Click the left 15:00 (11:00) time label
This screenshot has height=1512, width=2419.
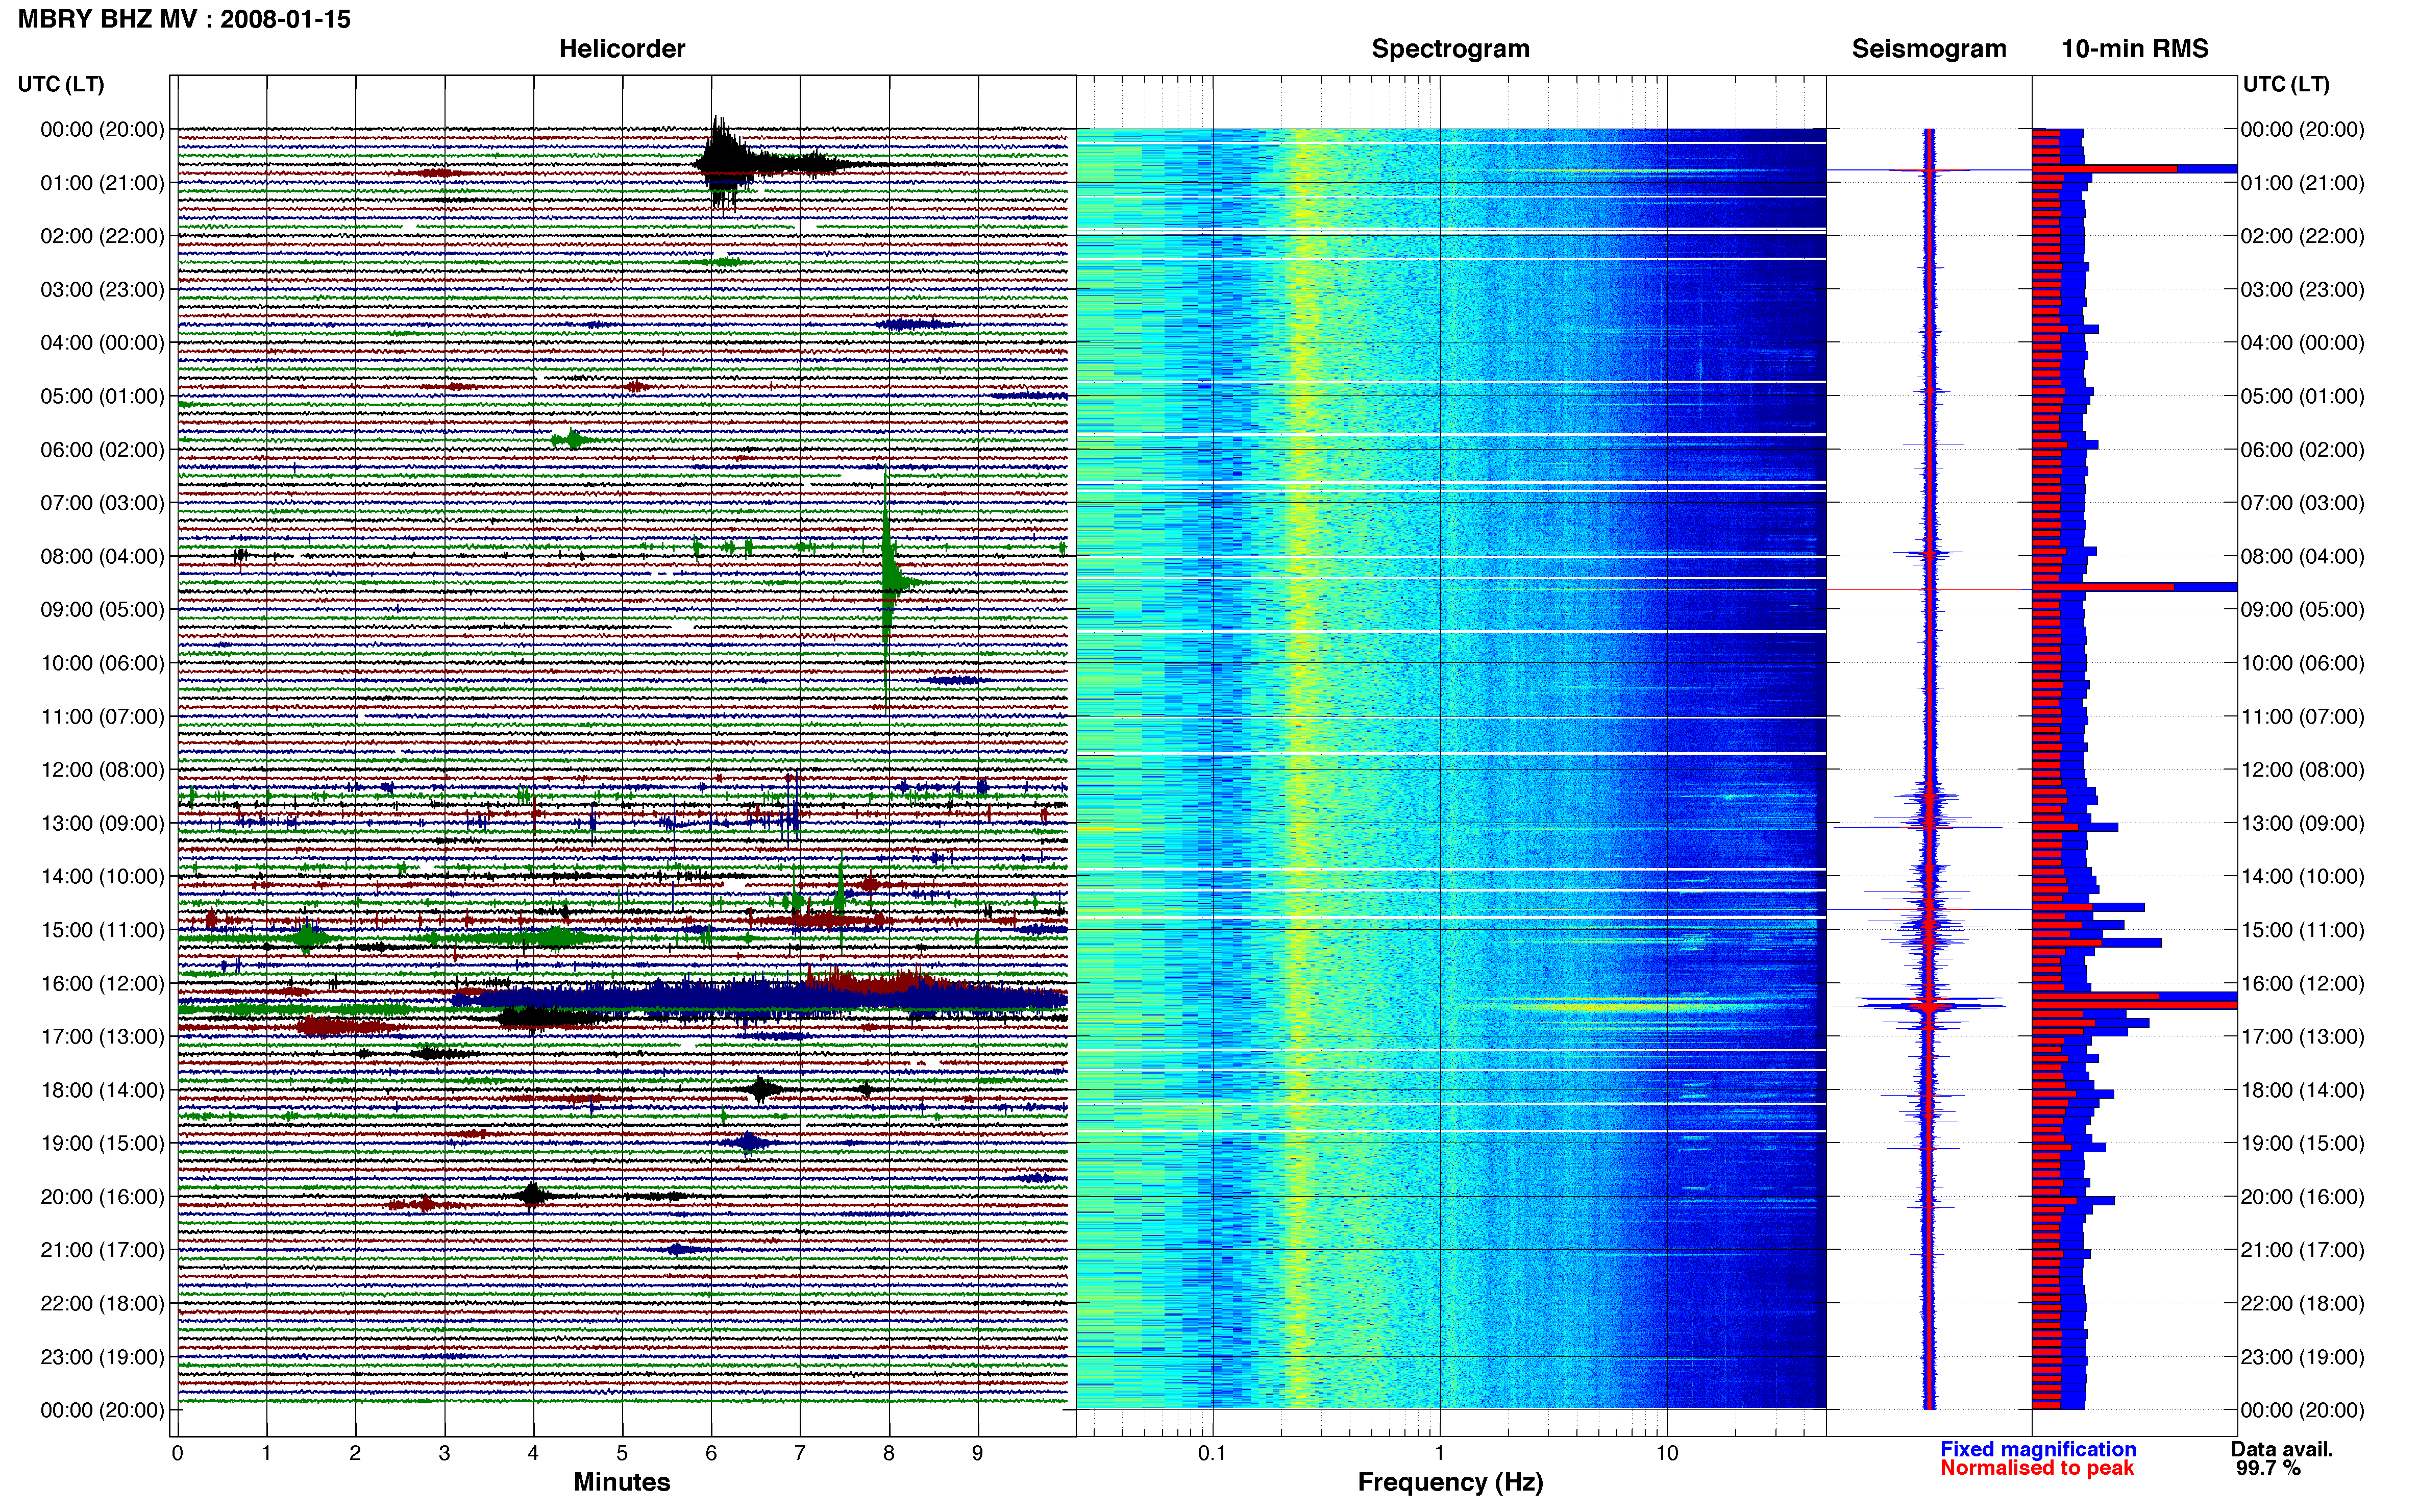[102, 930]
